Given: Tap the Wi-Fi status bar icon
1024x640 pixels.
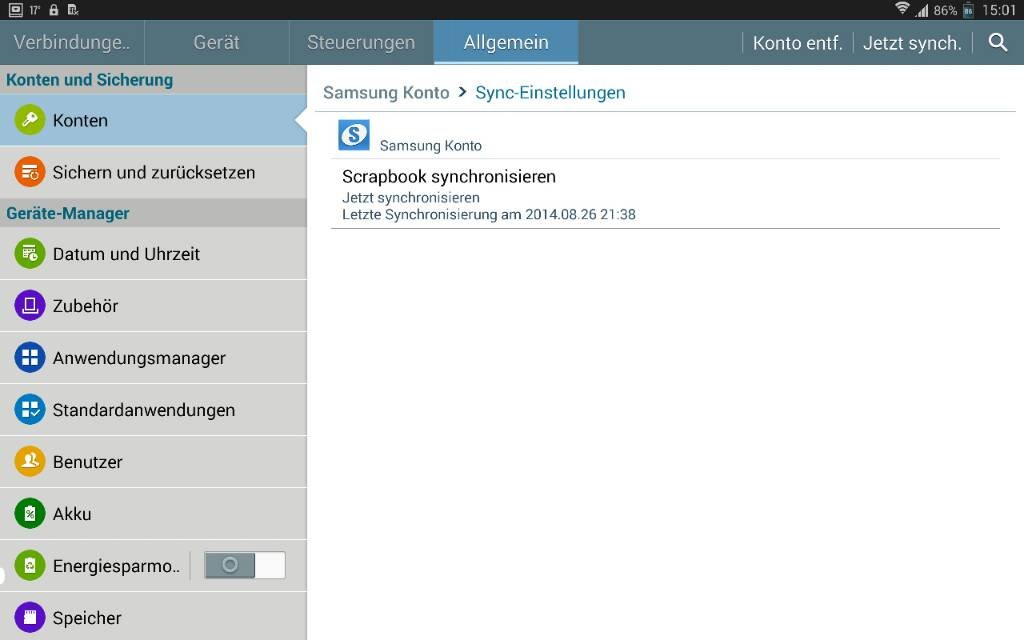Looking at the screenshot, I should 902,8.
